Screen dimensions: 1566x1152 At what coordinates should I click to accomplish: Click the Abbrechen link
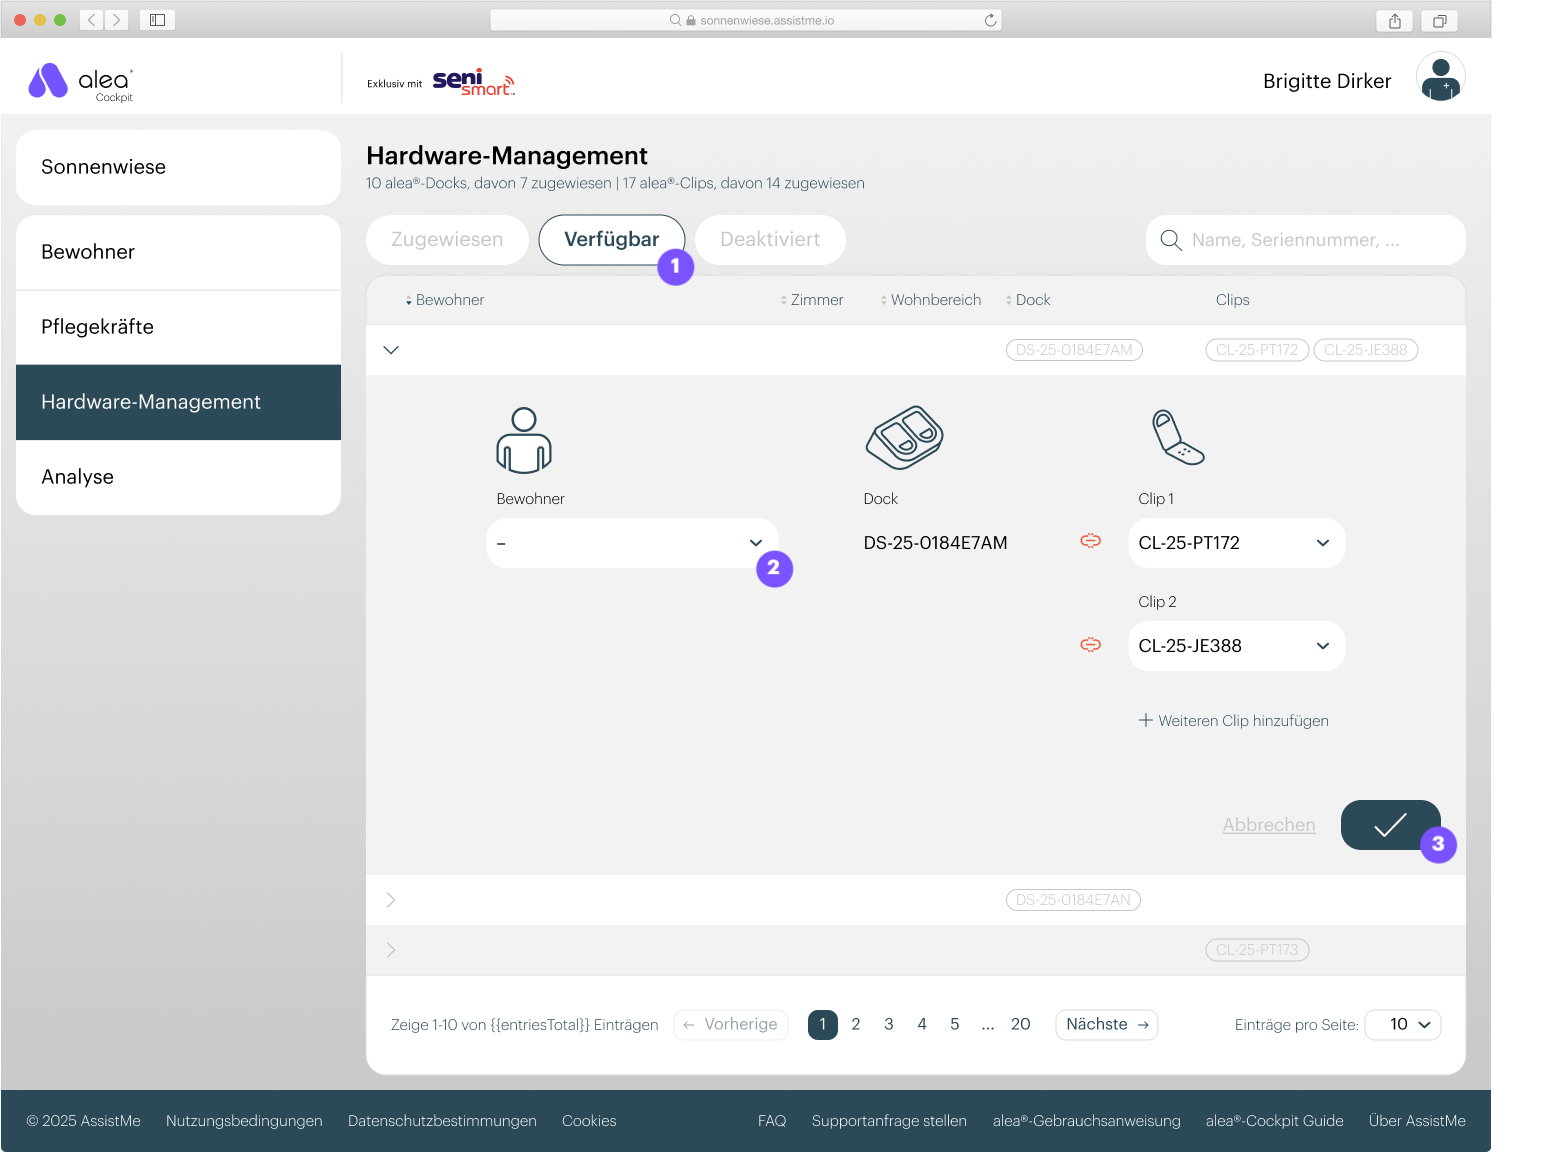click(1268, 825)
